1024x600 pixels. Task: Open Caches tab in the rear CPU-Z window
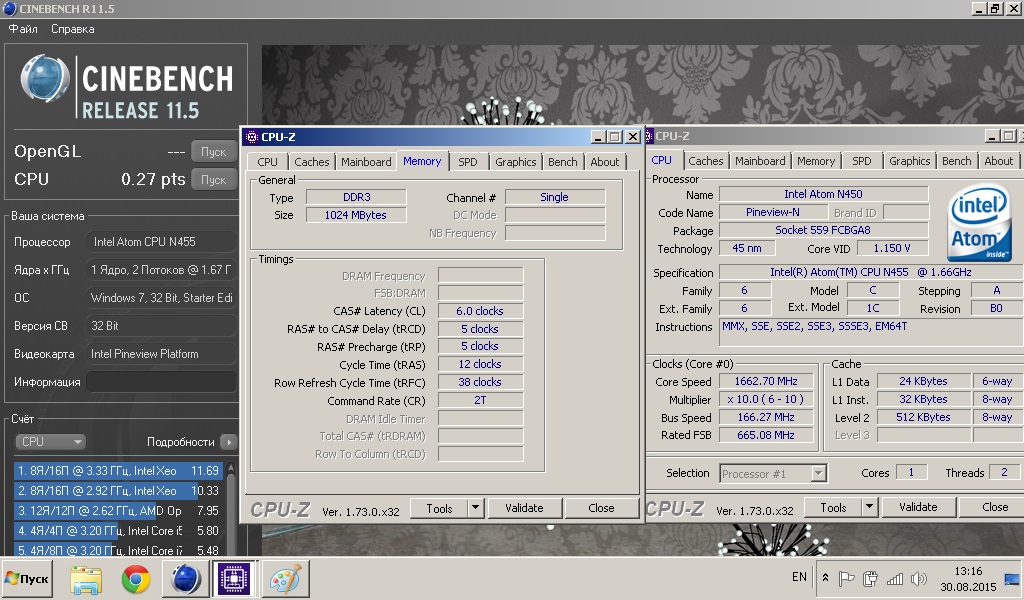705,161
